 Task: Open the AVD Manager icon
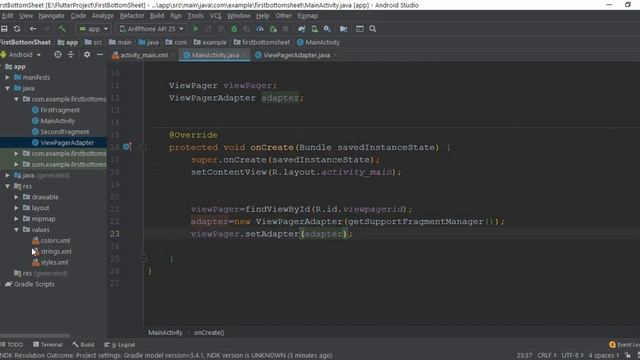pyautogui.click(x=315, y=29)
